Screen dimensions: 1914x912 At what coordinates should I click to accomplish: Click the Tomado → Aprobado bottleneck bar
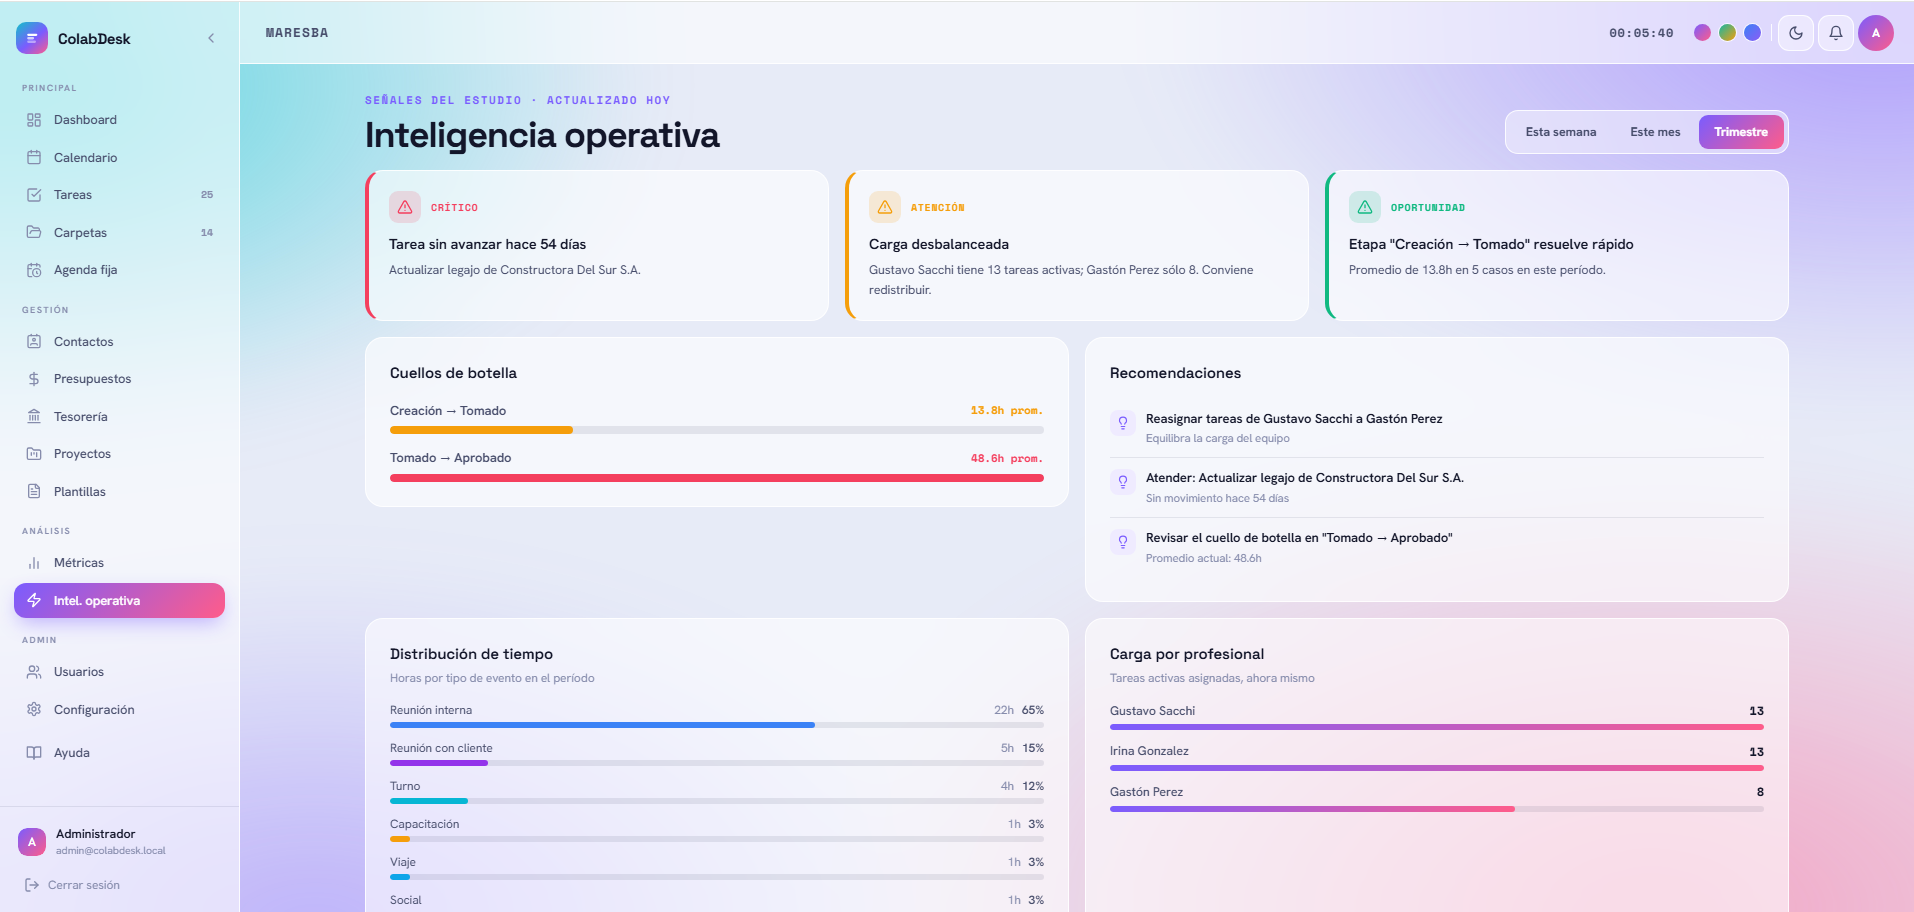pyautogui.click(x=716, y=478)
